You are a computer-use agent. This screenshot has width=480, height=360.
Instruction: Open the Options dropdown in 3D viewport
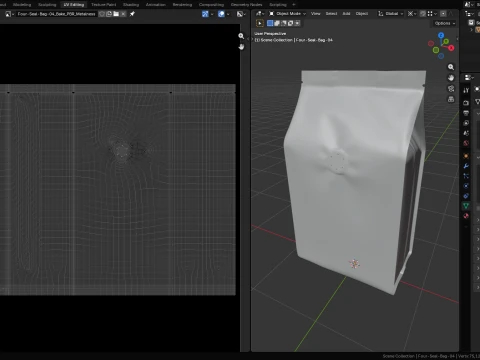click(x=444, y=23)
